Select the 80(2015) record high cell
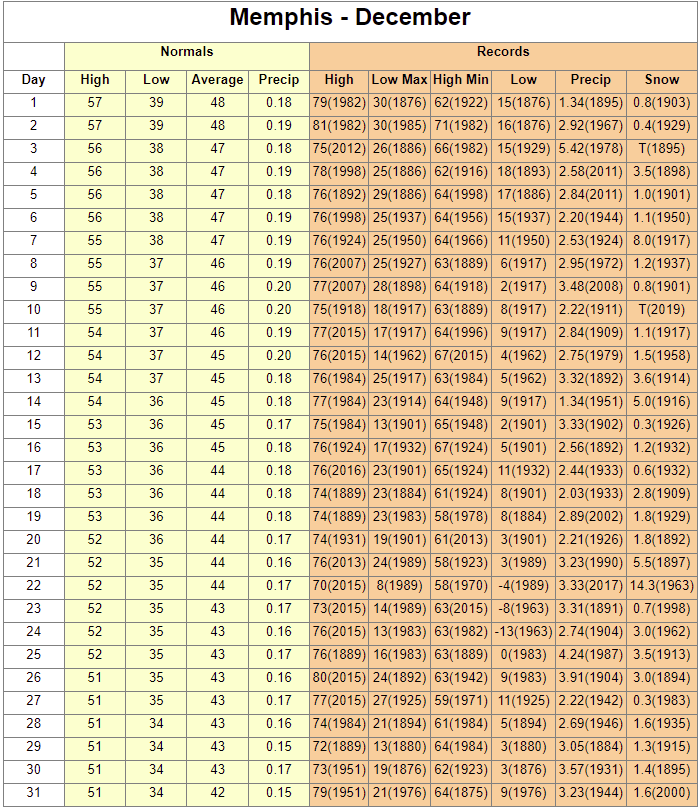Screen dimensions: 700x811 coord(339,678)
